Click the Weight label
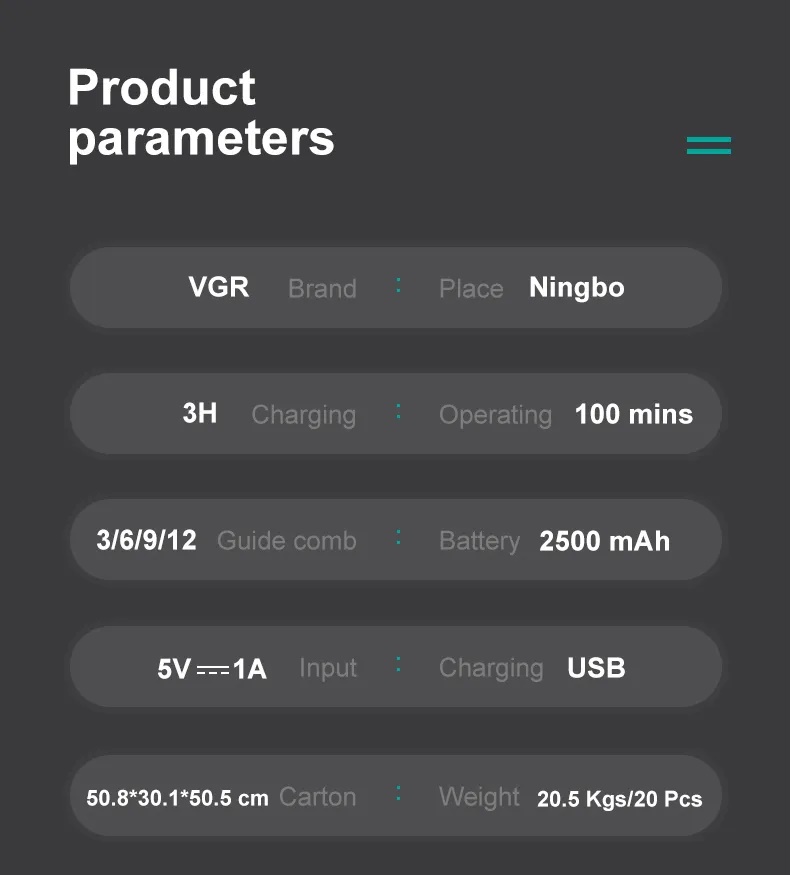 point(479,797)
